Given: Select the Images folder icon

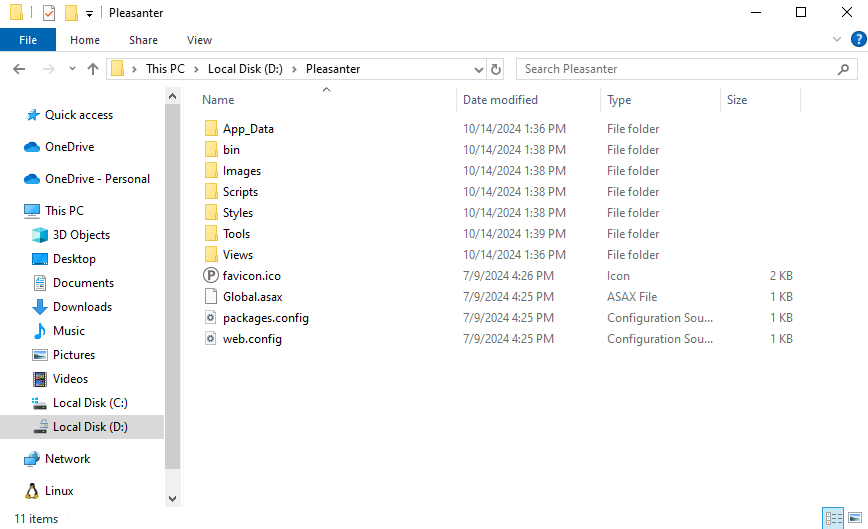Looking at the screenshot, I should 211,170.
